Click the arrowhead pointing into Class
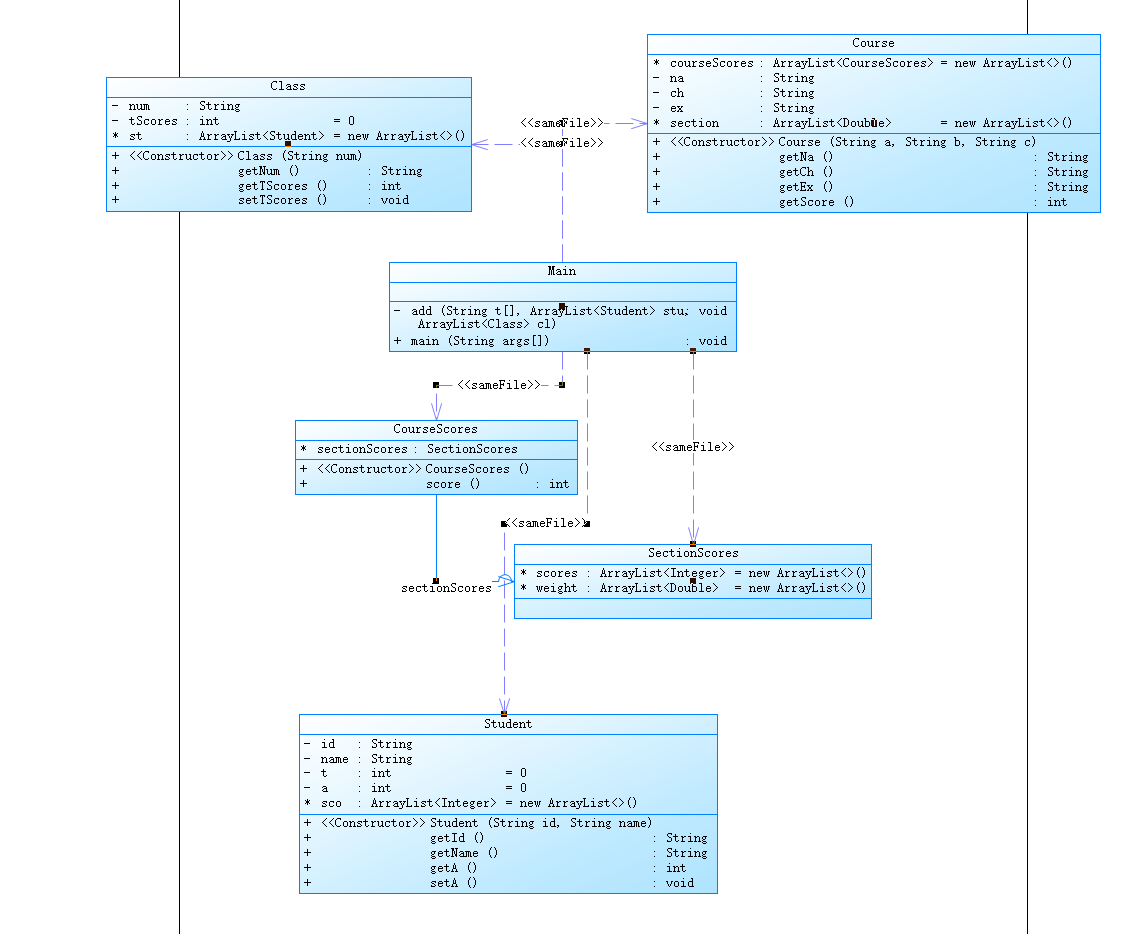The height and width of the screenshot is (934, 1126). click(x=480, y=144)
